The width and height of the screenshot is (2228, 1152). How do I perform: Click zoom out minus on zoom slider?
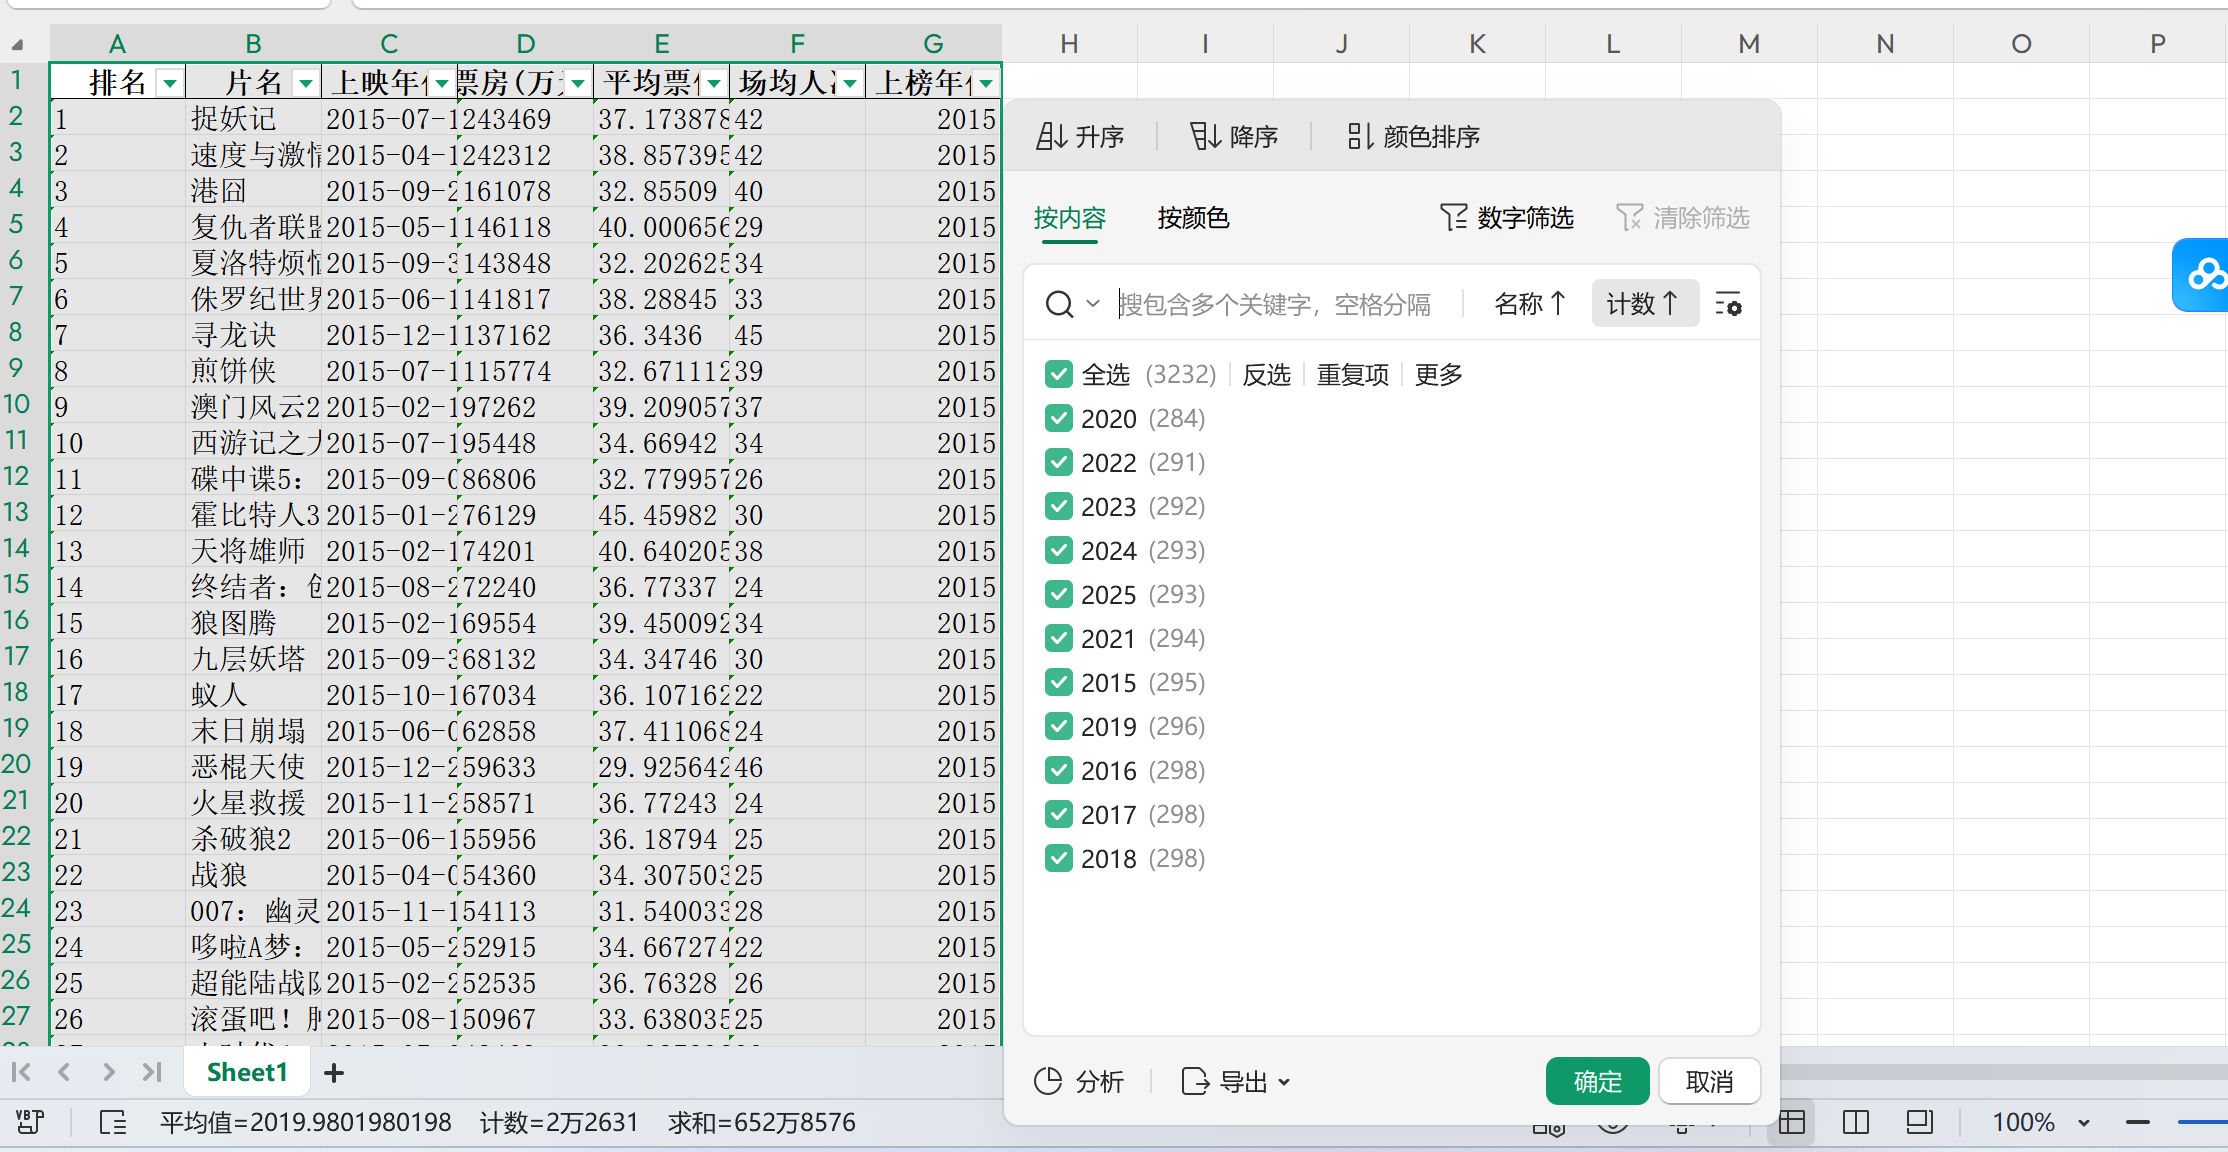pos(2137,1122)
